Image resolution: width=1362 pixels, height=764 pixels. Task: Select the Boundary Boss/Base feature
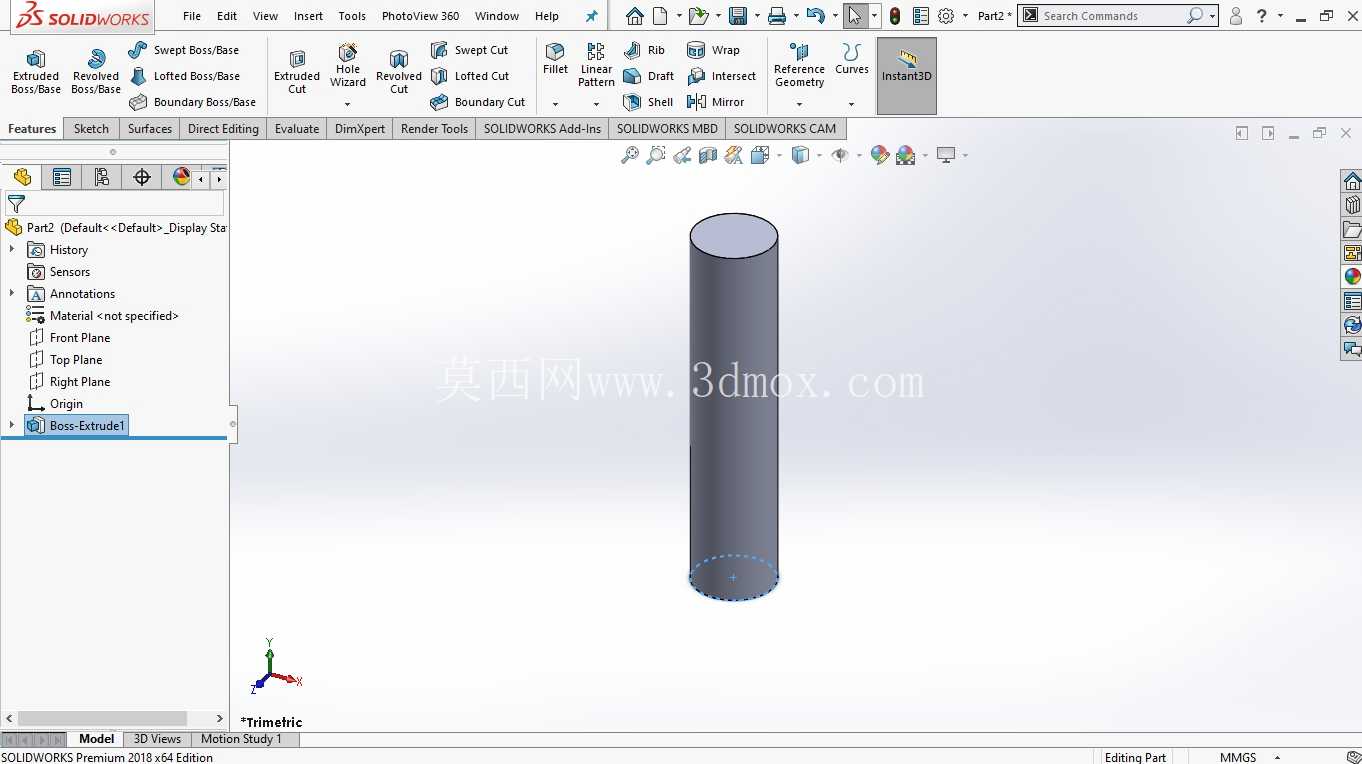(193, 102)
